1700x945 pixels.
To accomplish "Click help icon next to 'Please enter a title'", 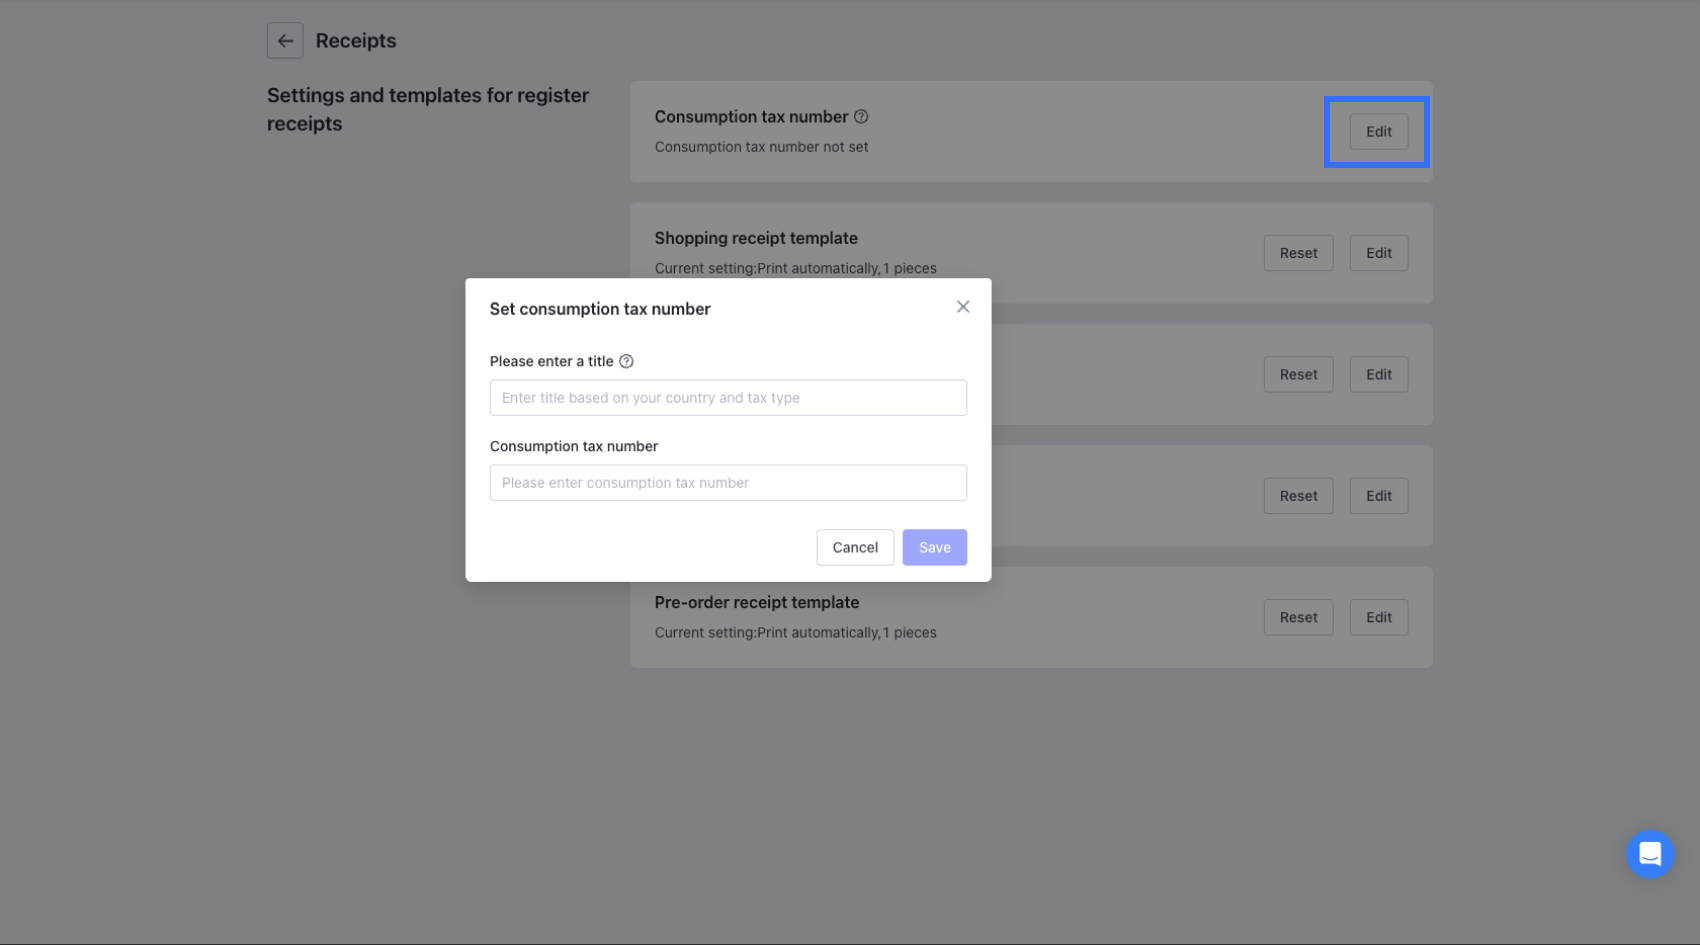I will (626, 362).
